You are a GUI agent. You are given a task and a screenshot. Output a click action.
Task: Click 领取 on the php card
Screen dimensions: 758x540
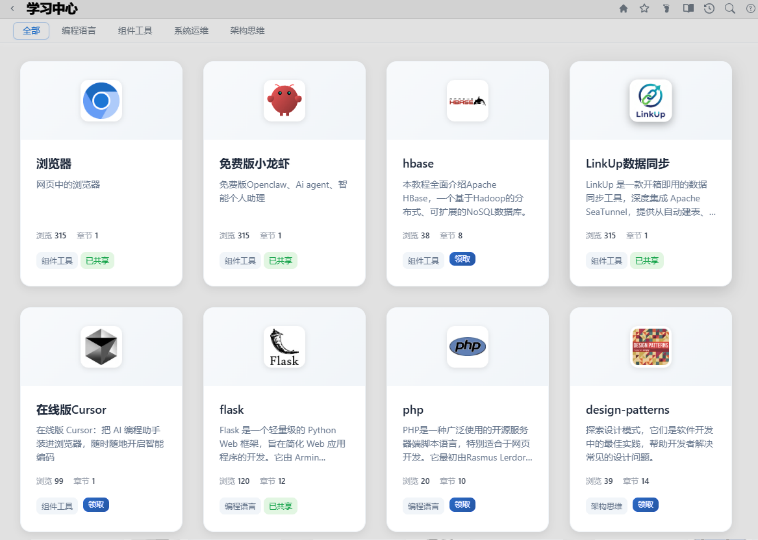click(462, 505)
